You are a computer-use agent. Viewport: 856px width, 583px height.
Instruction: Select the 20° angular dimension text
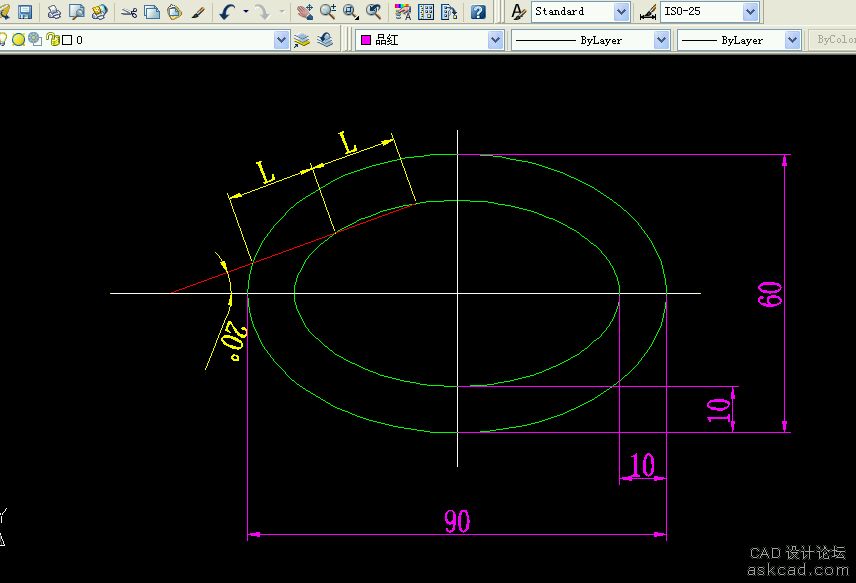point(235,341)
